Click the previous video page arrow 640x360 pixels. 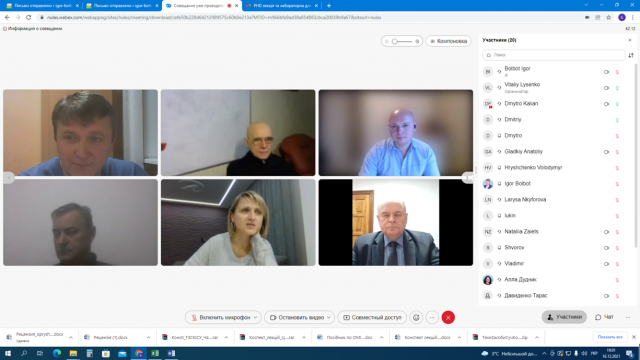tap(9, 178)
